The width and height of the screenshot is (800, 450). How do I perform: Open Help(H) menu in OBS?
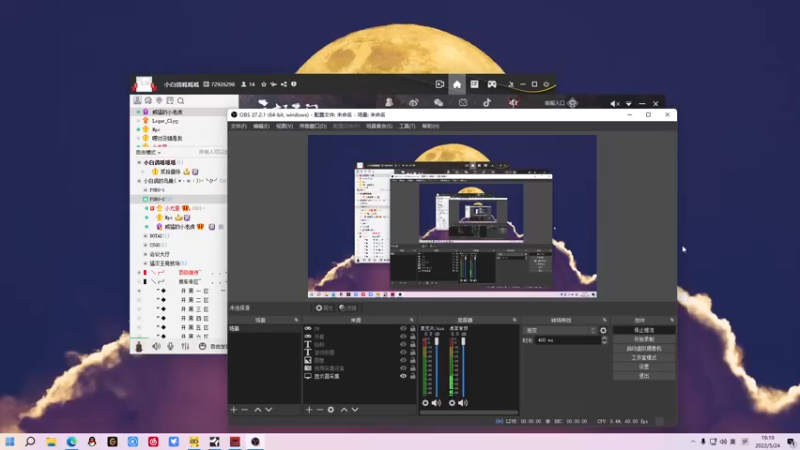[430, 126]
